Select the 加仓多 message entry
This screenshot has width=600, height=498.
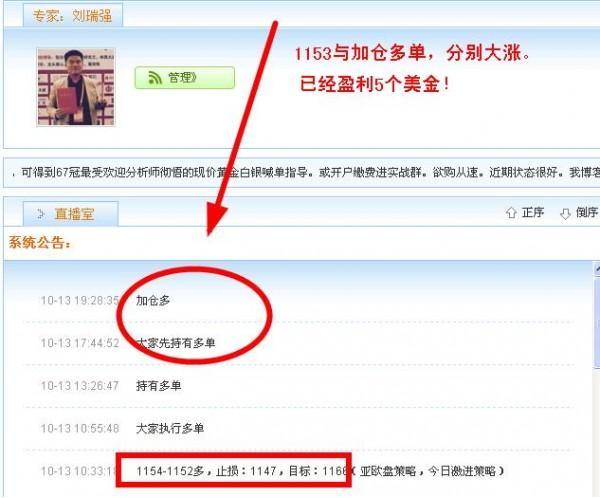tap(153, 300)
